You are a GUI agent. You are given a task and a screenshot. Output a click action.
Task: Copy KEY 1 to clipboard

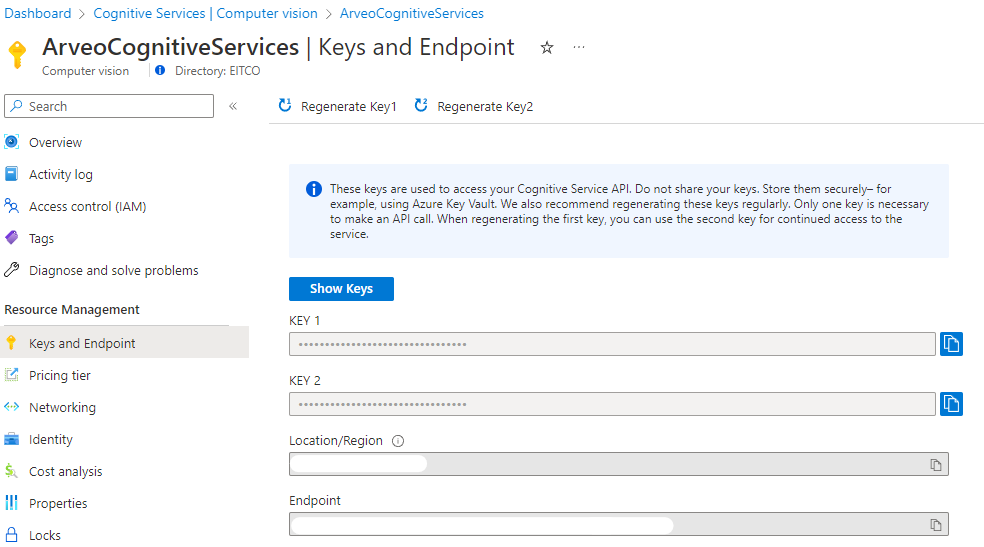point(951,344)
